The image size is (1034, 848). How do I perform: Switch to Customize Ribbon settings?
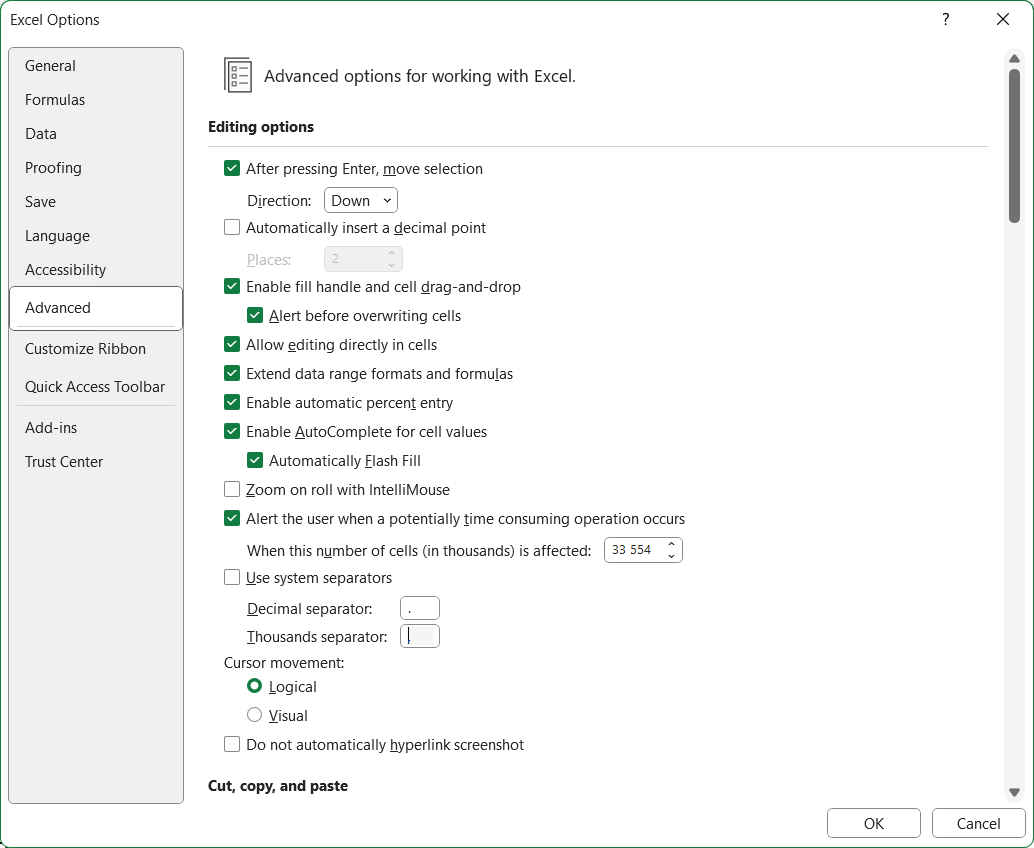pyautogui.click(x=85, y=349)
